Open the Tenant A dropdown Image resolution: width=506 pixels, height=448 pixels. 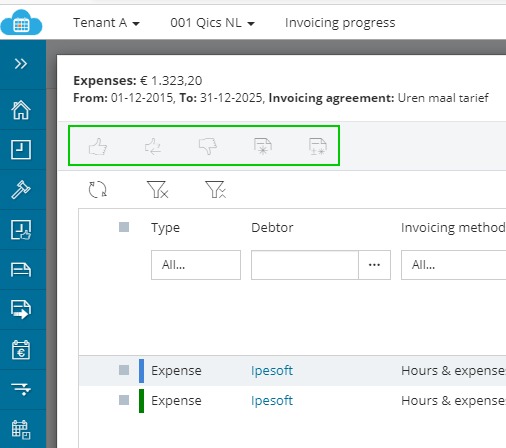coord(106,23)
